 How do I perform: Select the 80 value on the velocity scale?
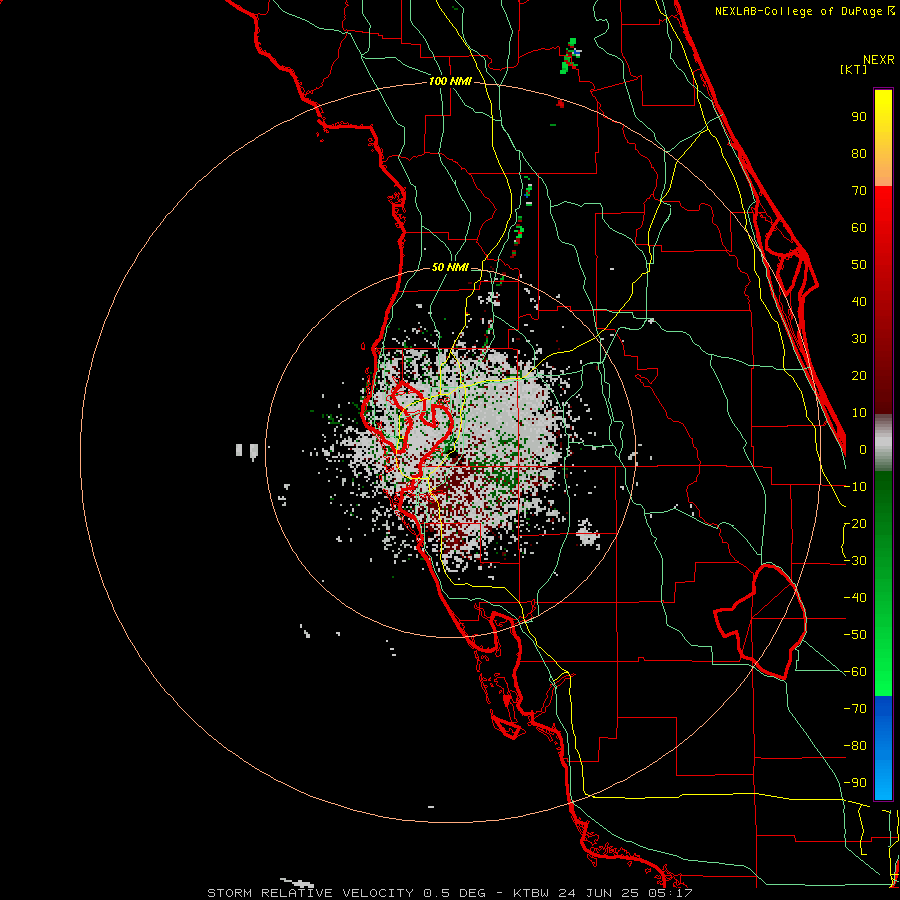pyautogui.click(x=859, y=154)
